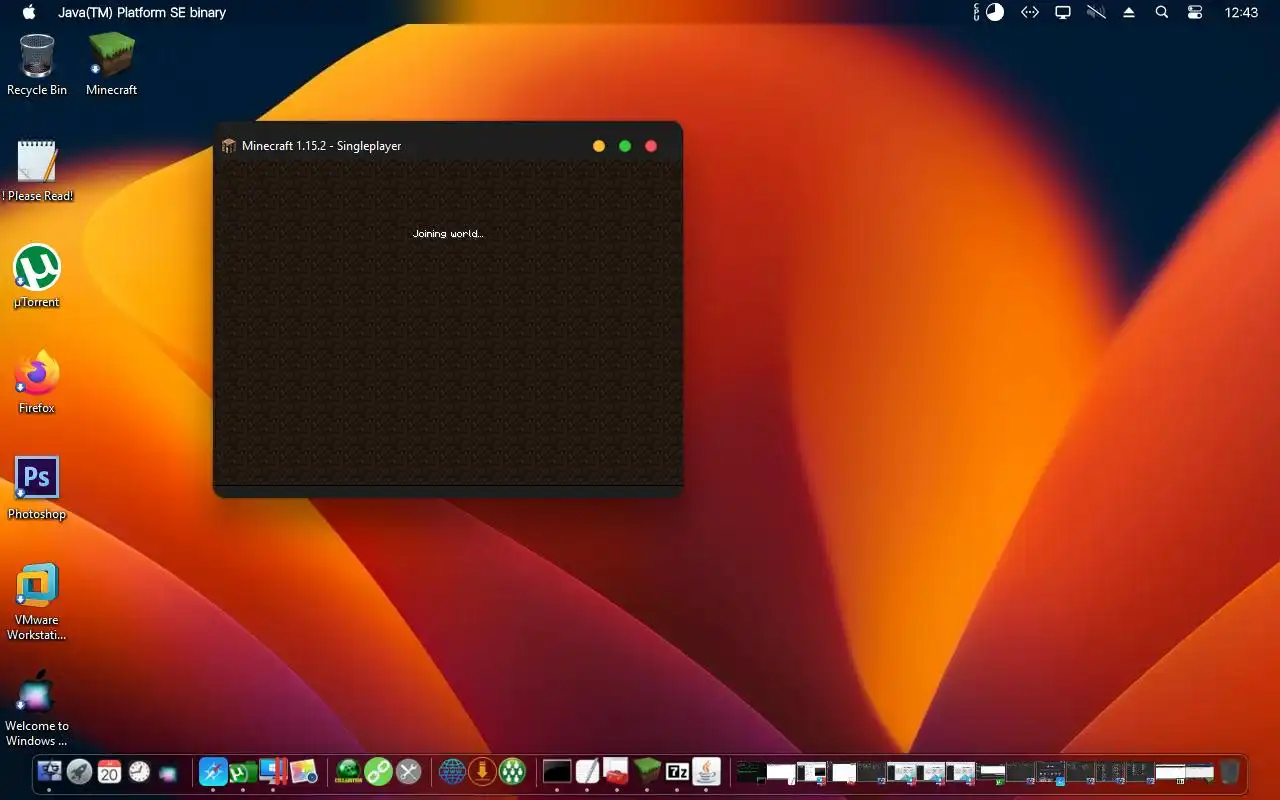Open the green dotted circle icon in dock

[x=512, y=771]
